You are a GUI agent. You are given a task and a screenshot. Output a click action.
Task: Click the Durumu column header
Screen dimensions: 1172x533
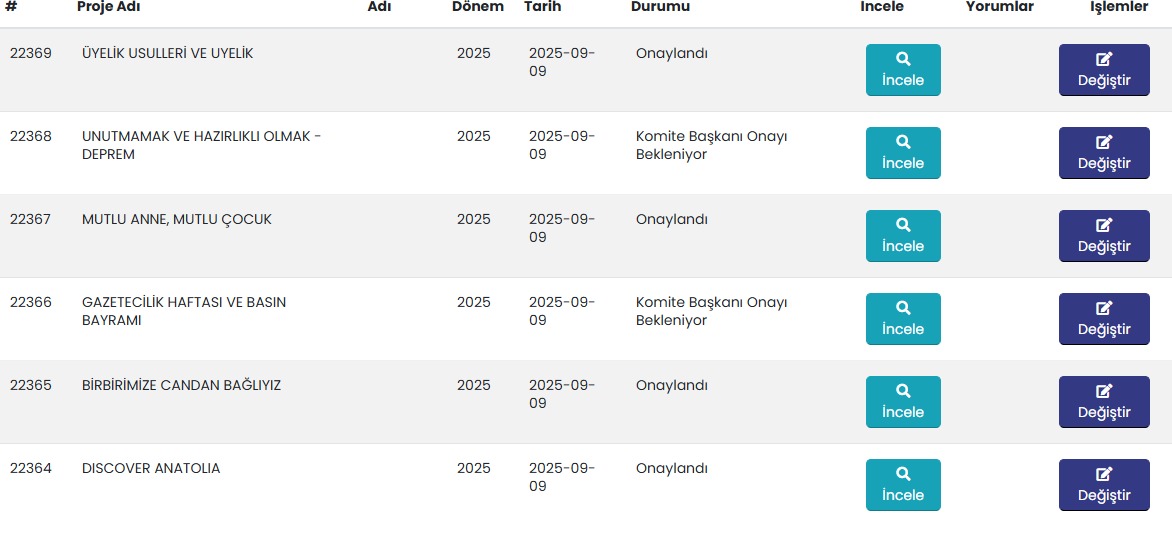660,7
